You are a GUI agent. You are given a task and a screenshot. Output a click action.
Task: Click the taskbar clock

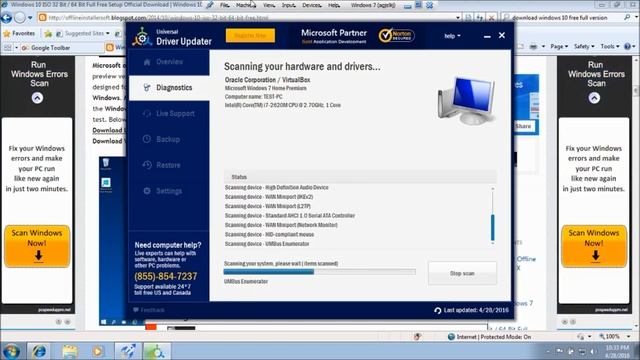click(617, 351)
